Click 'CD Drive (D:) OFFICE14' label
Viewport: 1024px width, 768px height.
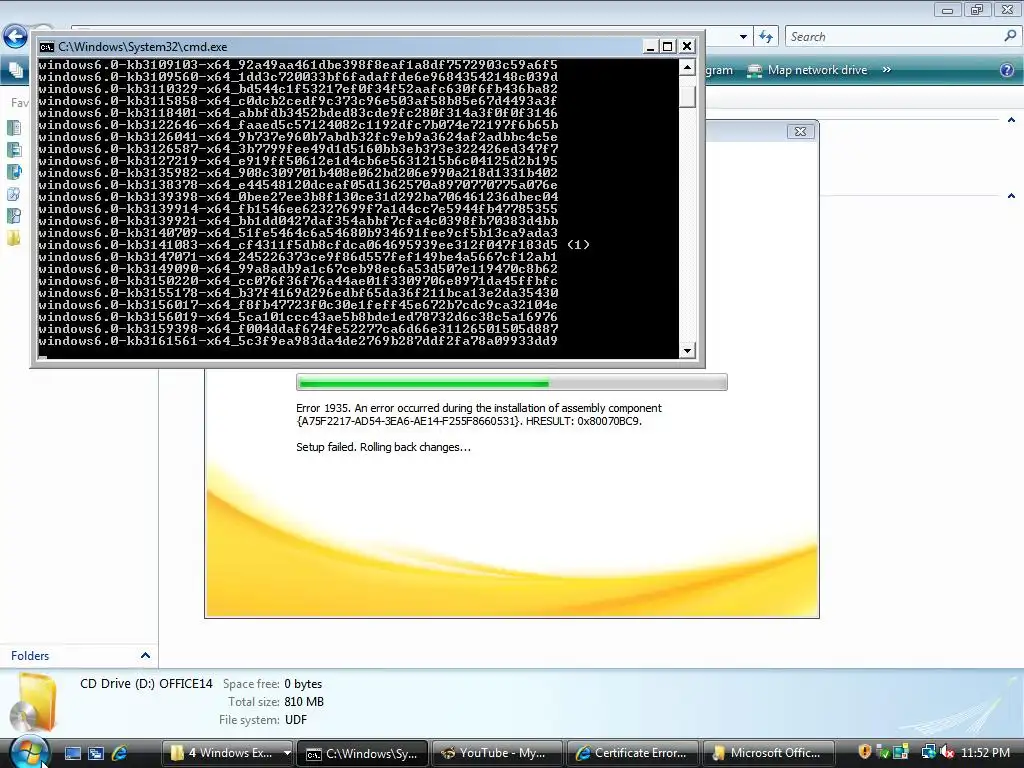pyautogui.click(x=146, y=684)
